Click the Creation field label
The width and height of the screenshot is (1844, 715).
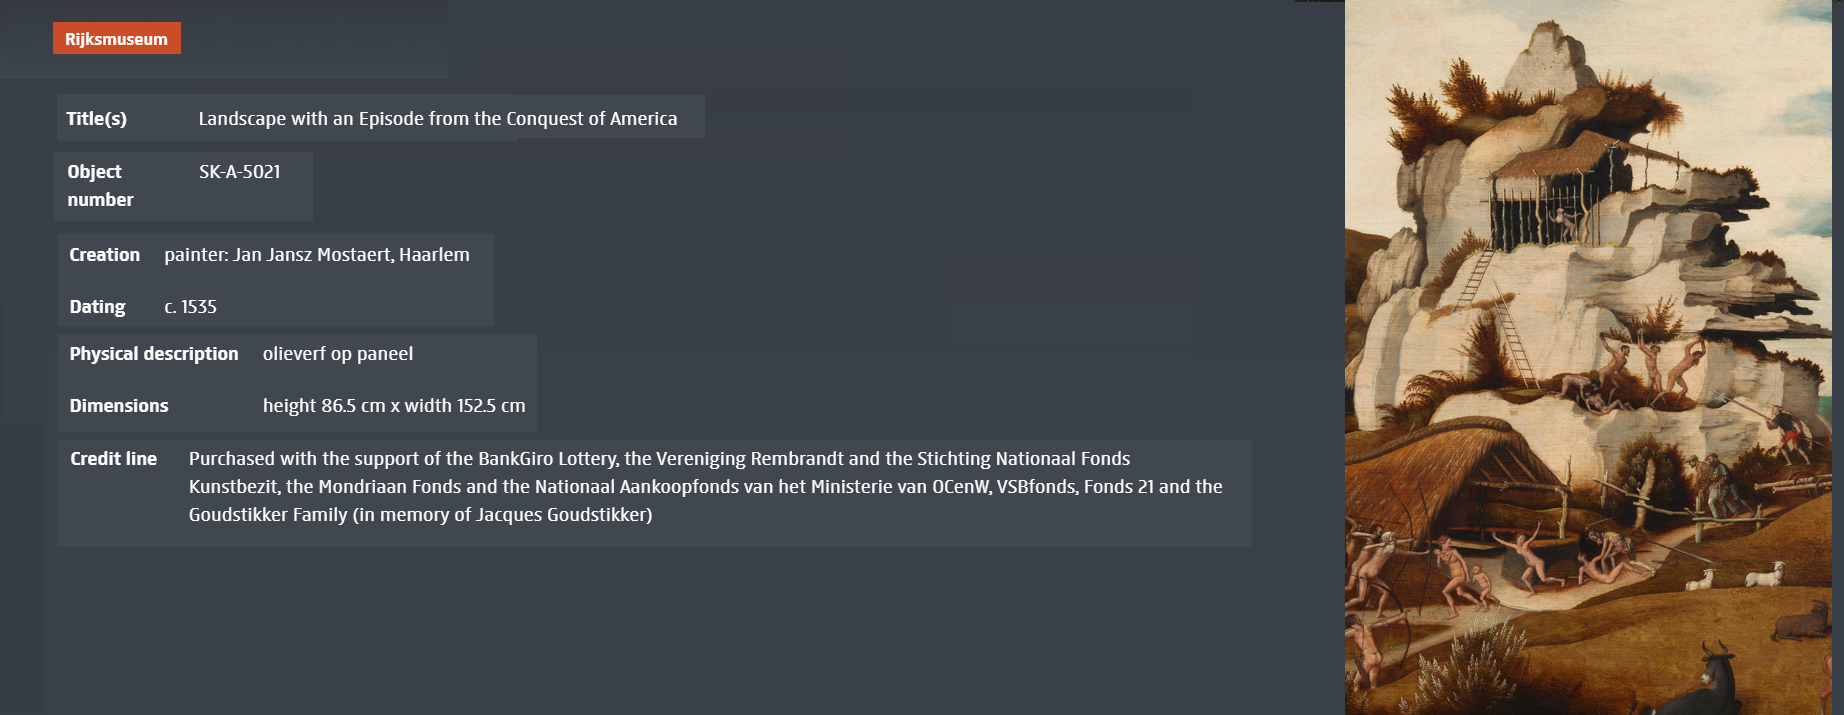104,255
